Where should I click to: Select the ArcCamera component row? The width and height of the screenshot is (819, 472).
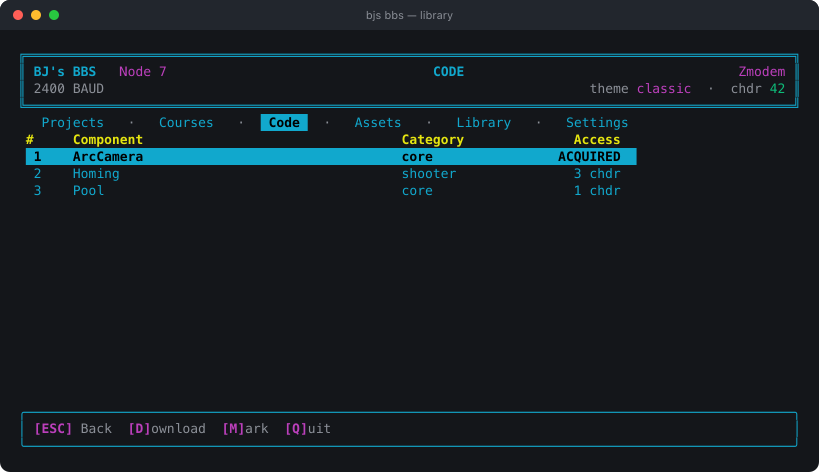coord(331,157)
